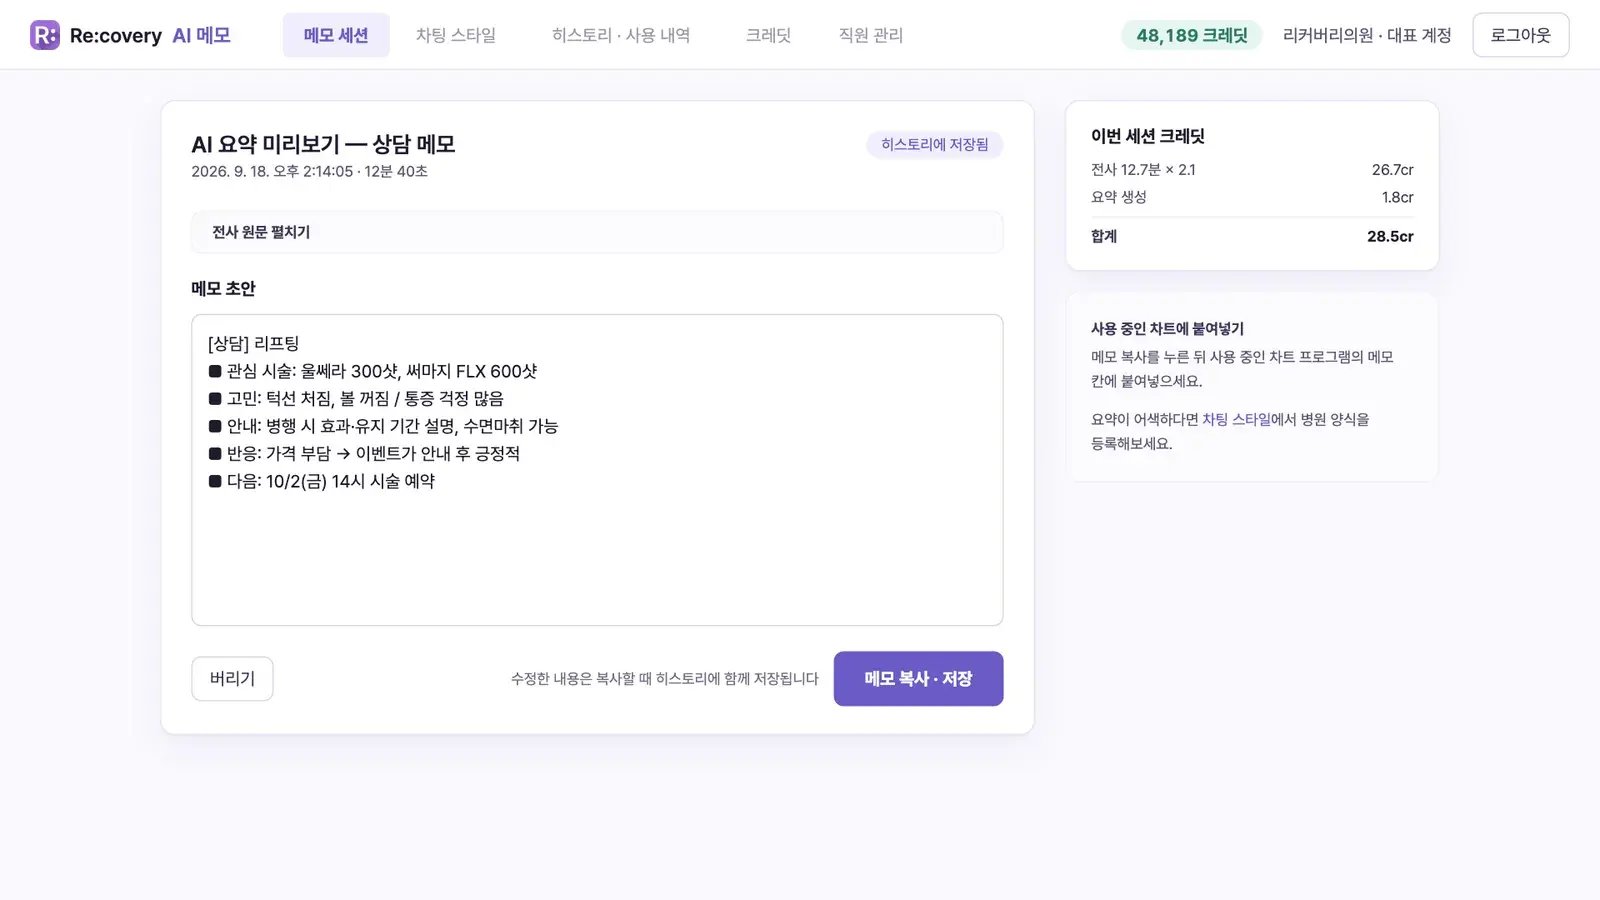Open the 메모 세션 tab
The height and width of the screenshot is (900, 1600).
336,35
